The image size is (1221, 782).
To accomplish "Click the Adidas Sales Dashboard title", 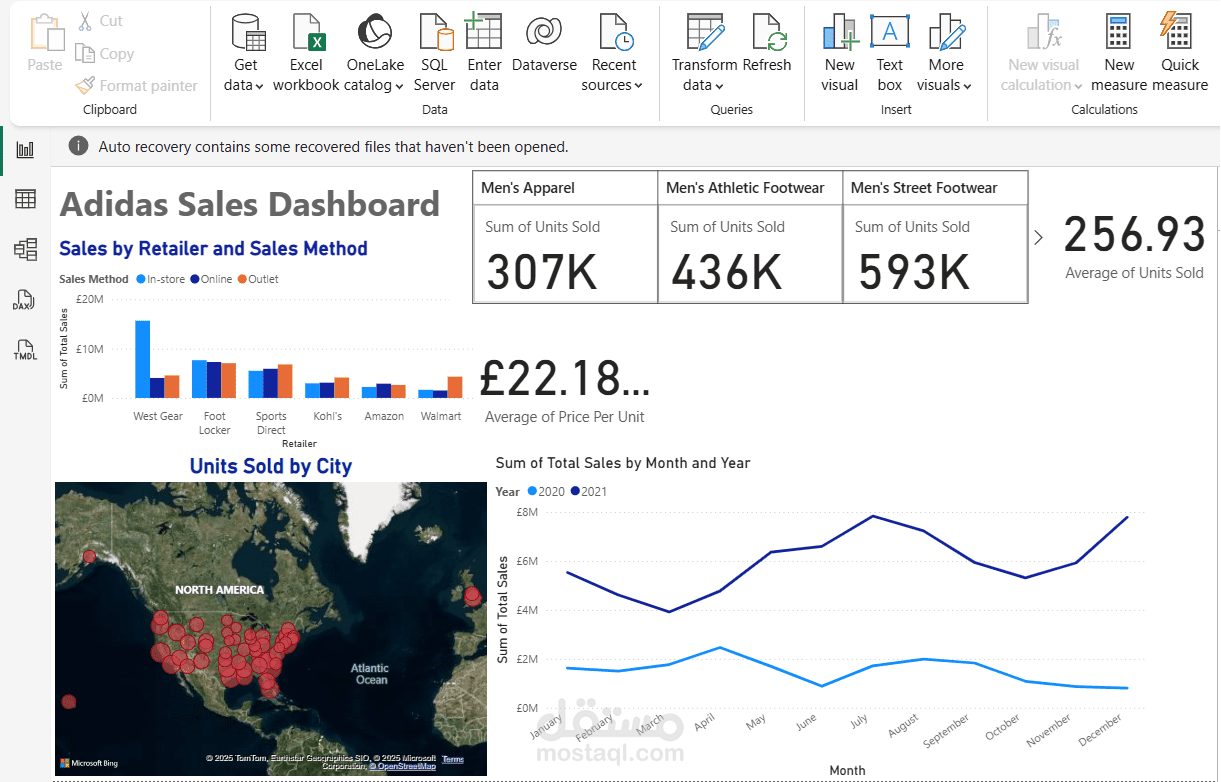I will (x=250, y=205).
